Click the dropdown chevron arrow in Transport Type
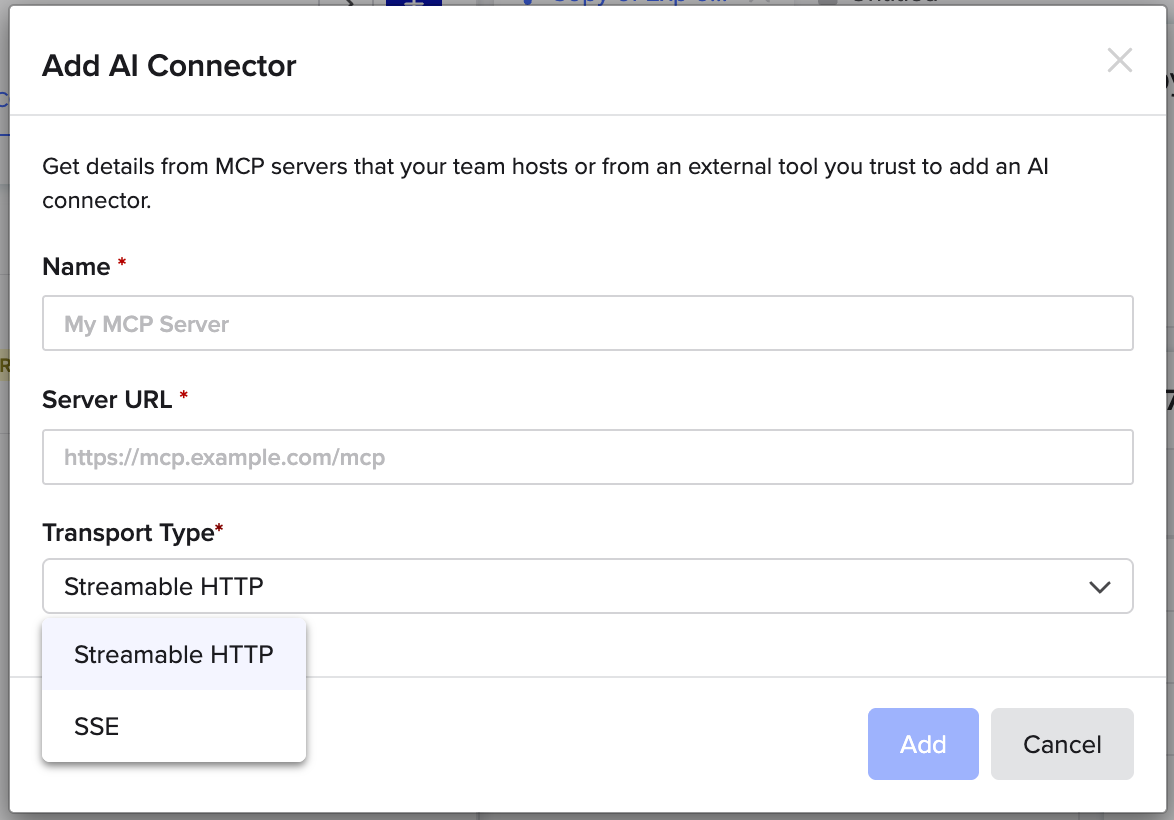This screenshot has width=1174, height=820. pyautogui.click(x=1100, y=587)
